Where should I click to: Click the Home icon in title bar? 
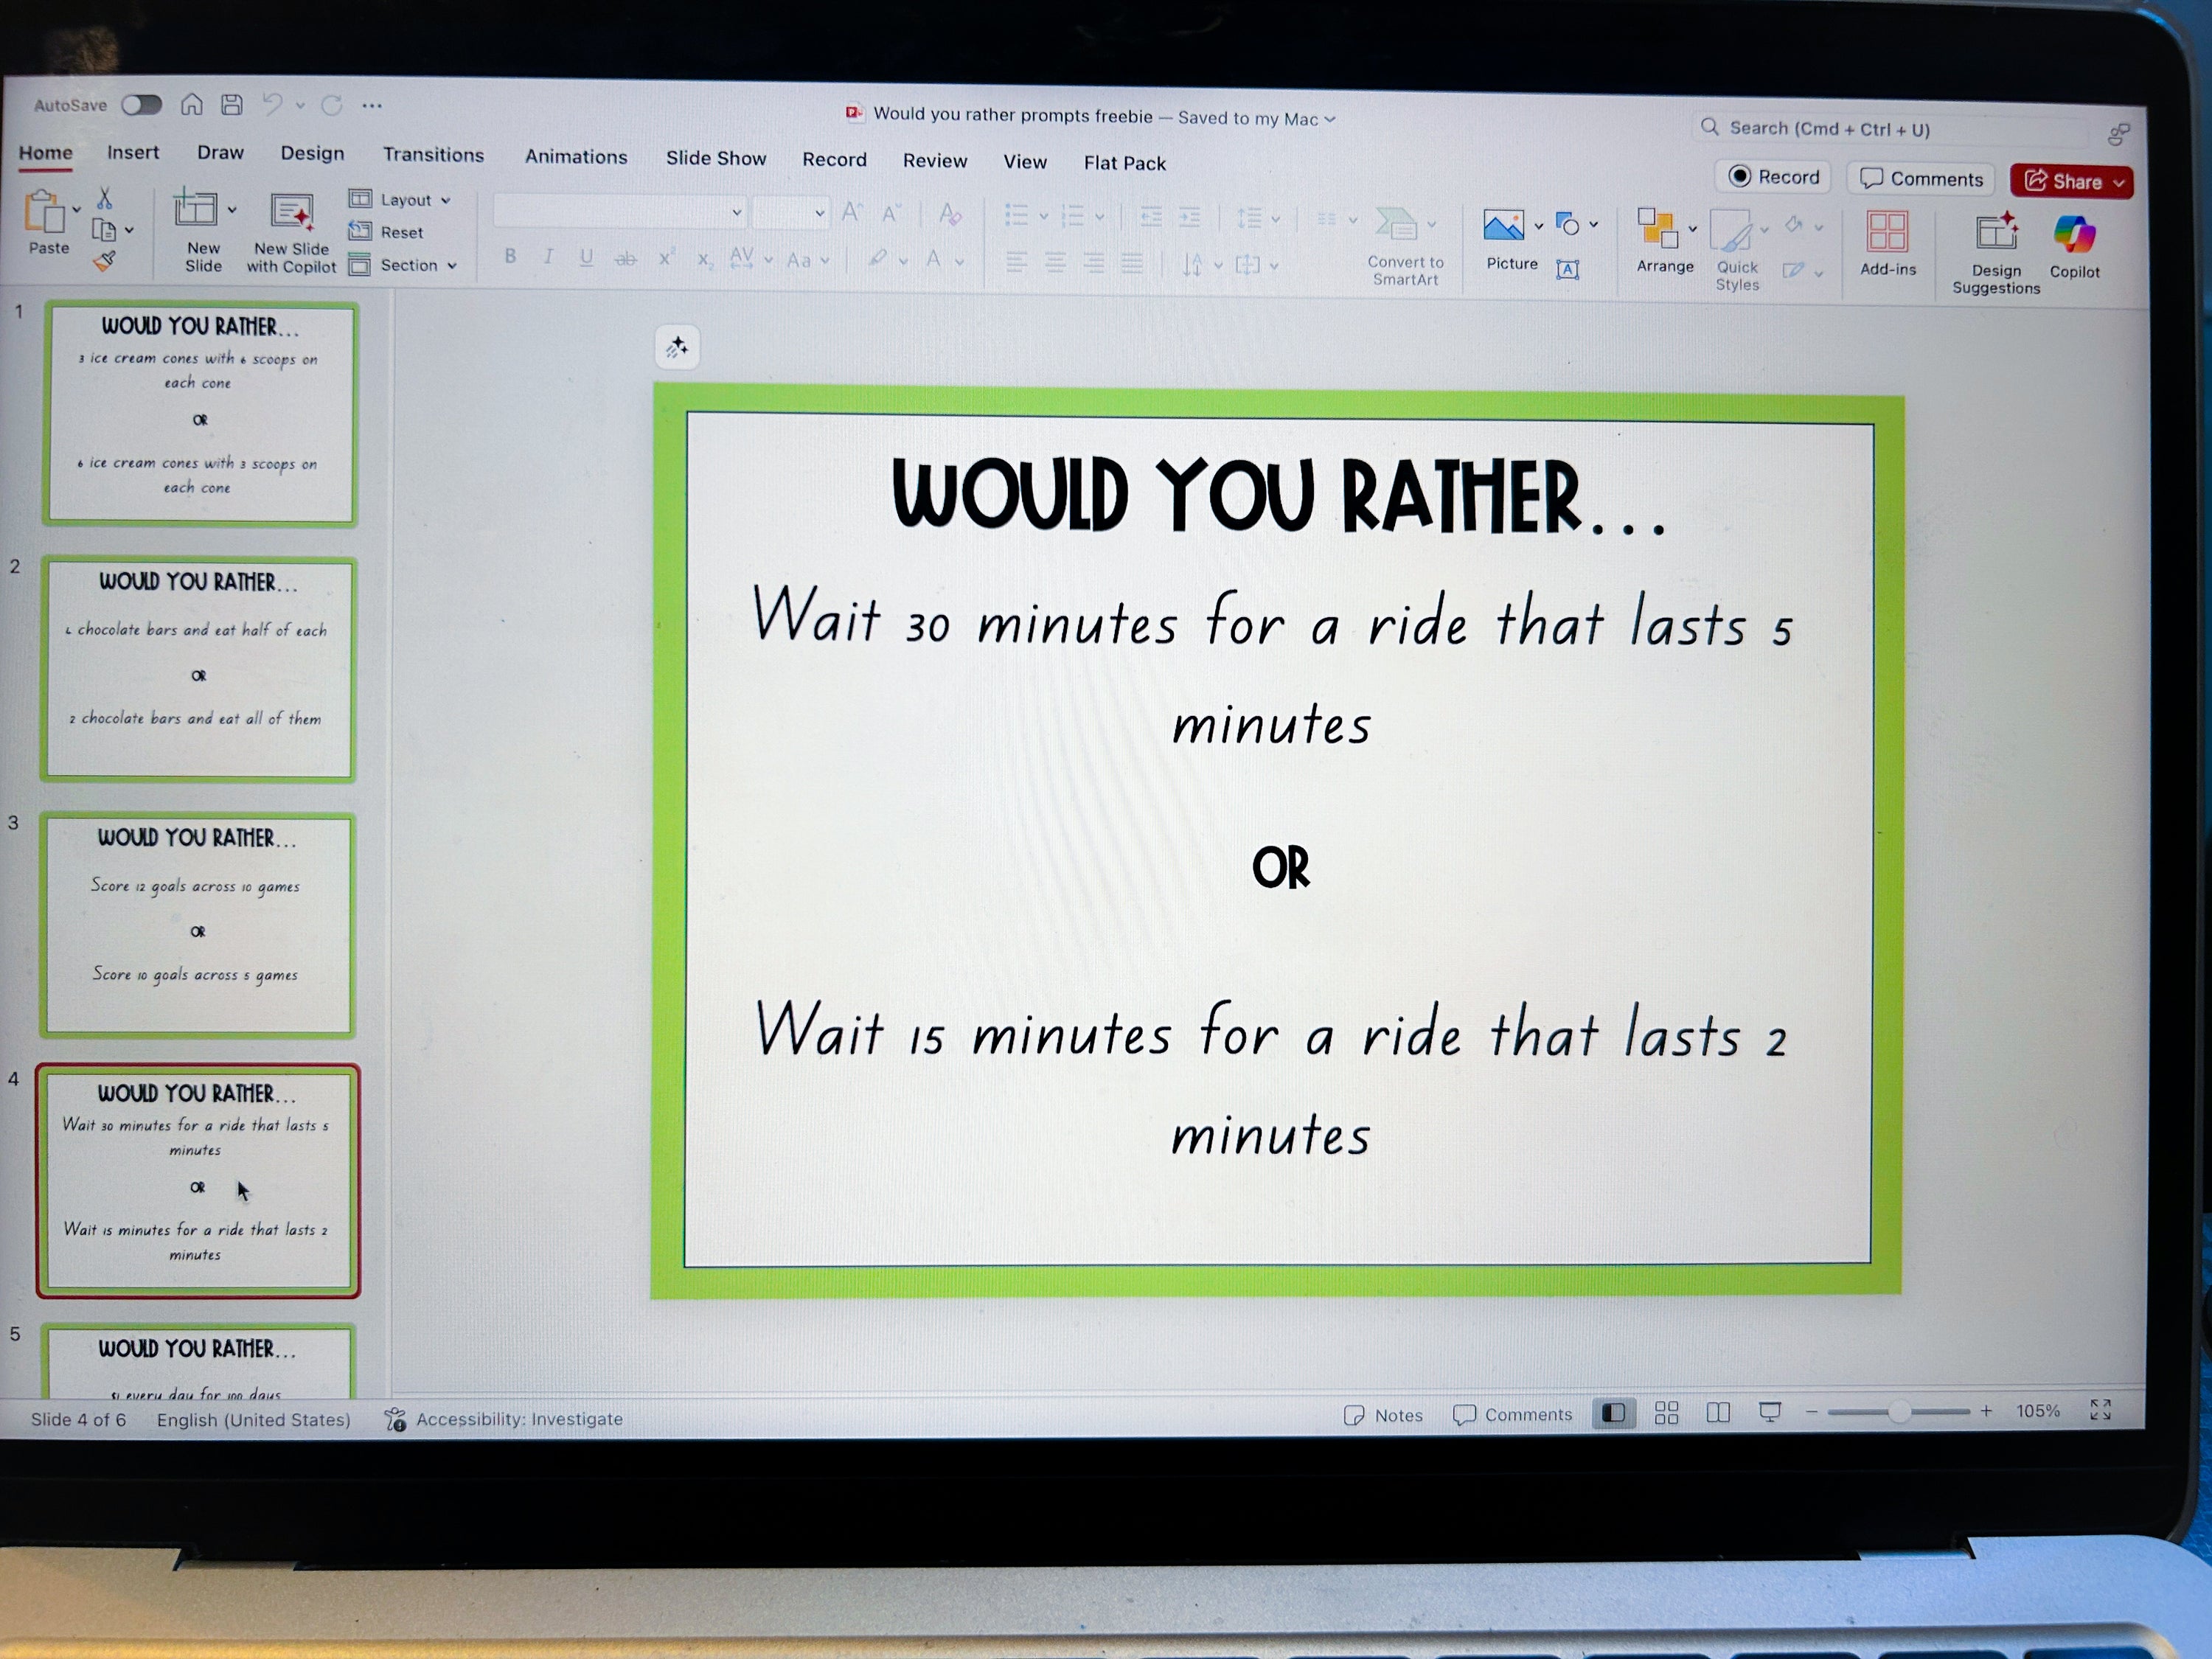pos(192,104)
